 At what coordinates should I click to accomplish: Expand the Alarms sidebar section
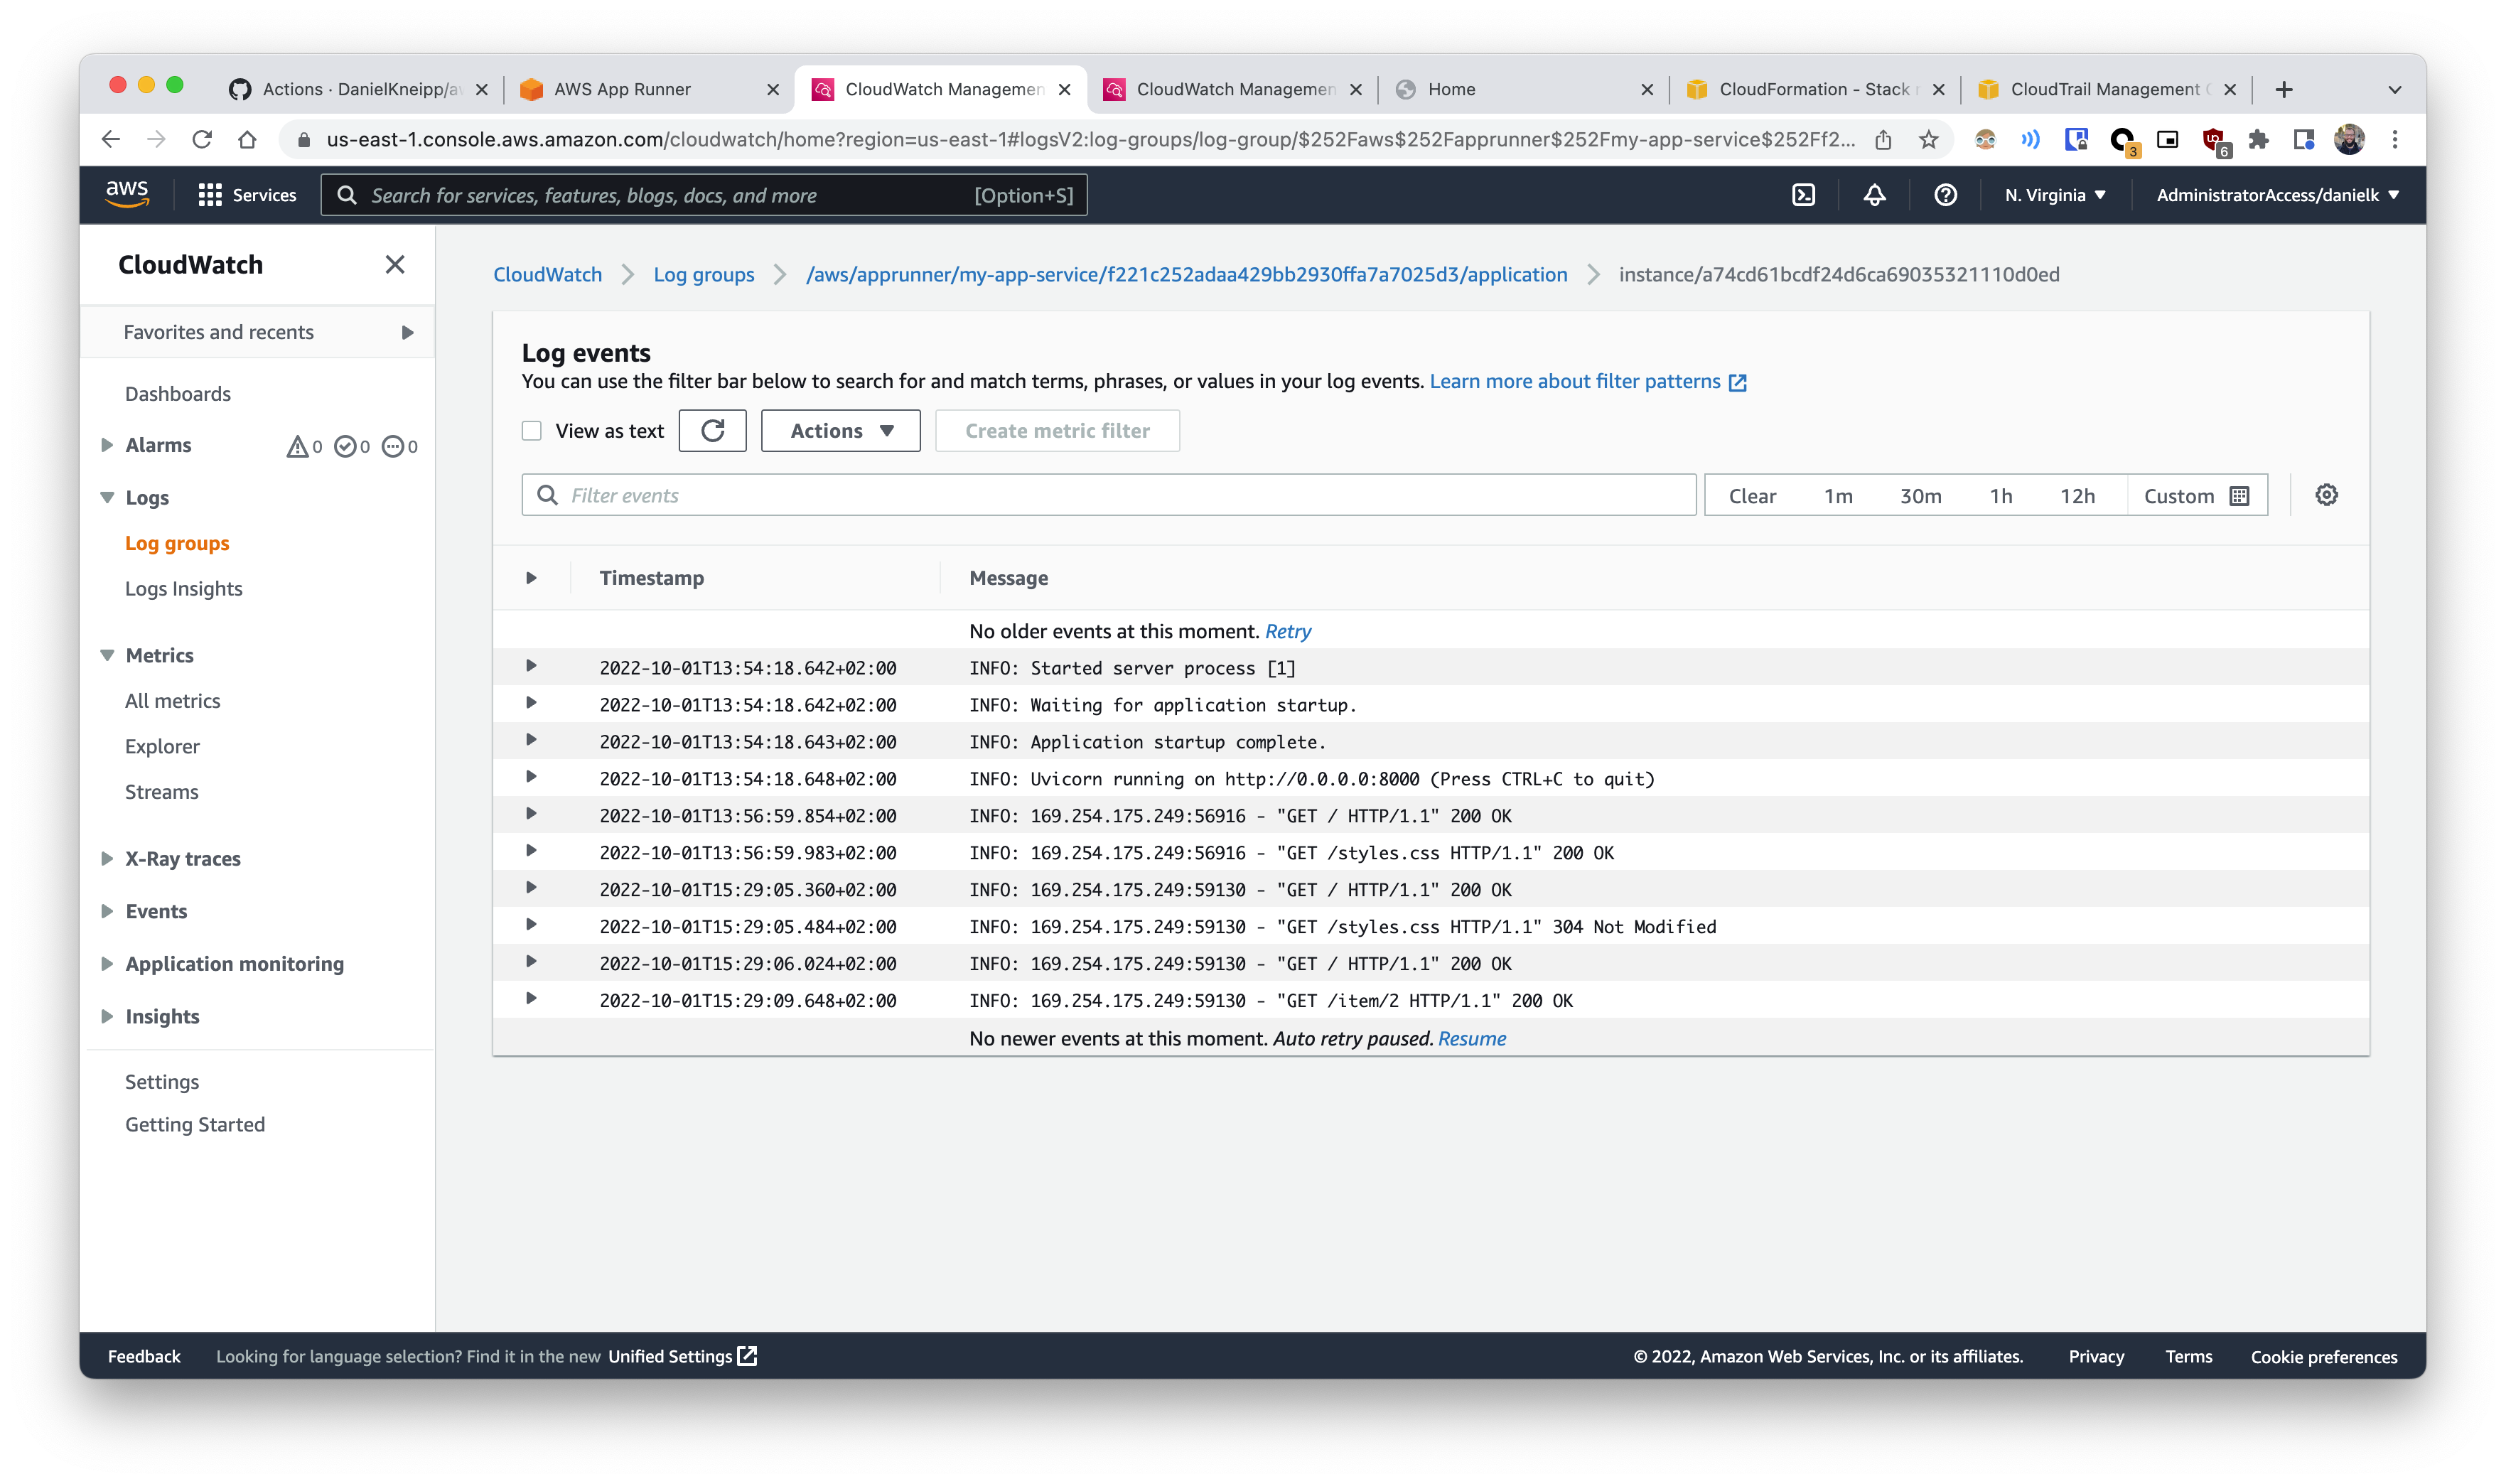[x=107, y=445]
